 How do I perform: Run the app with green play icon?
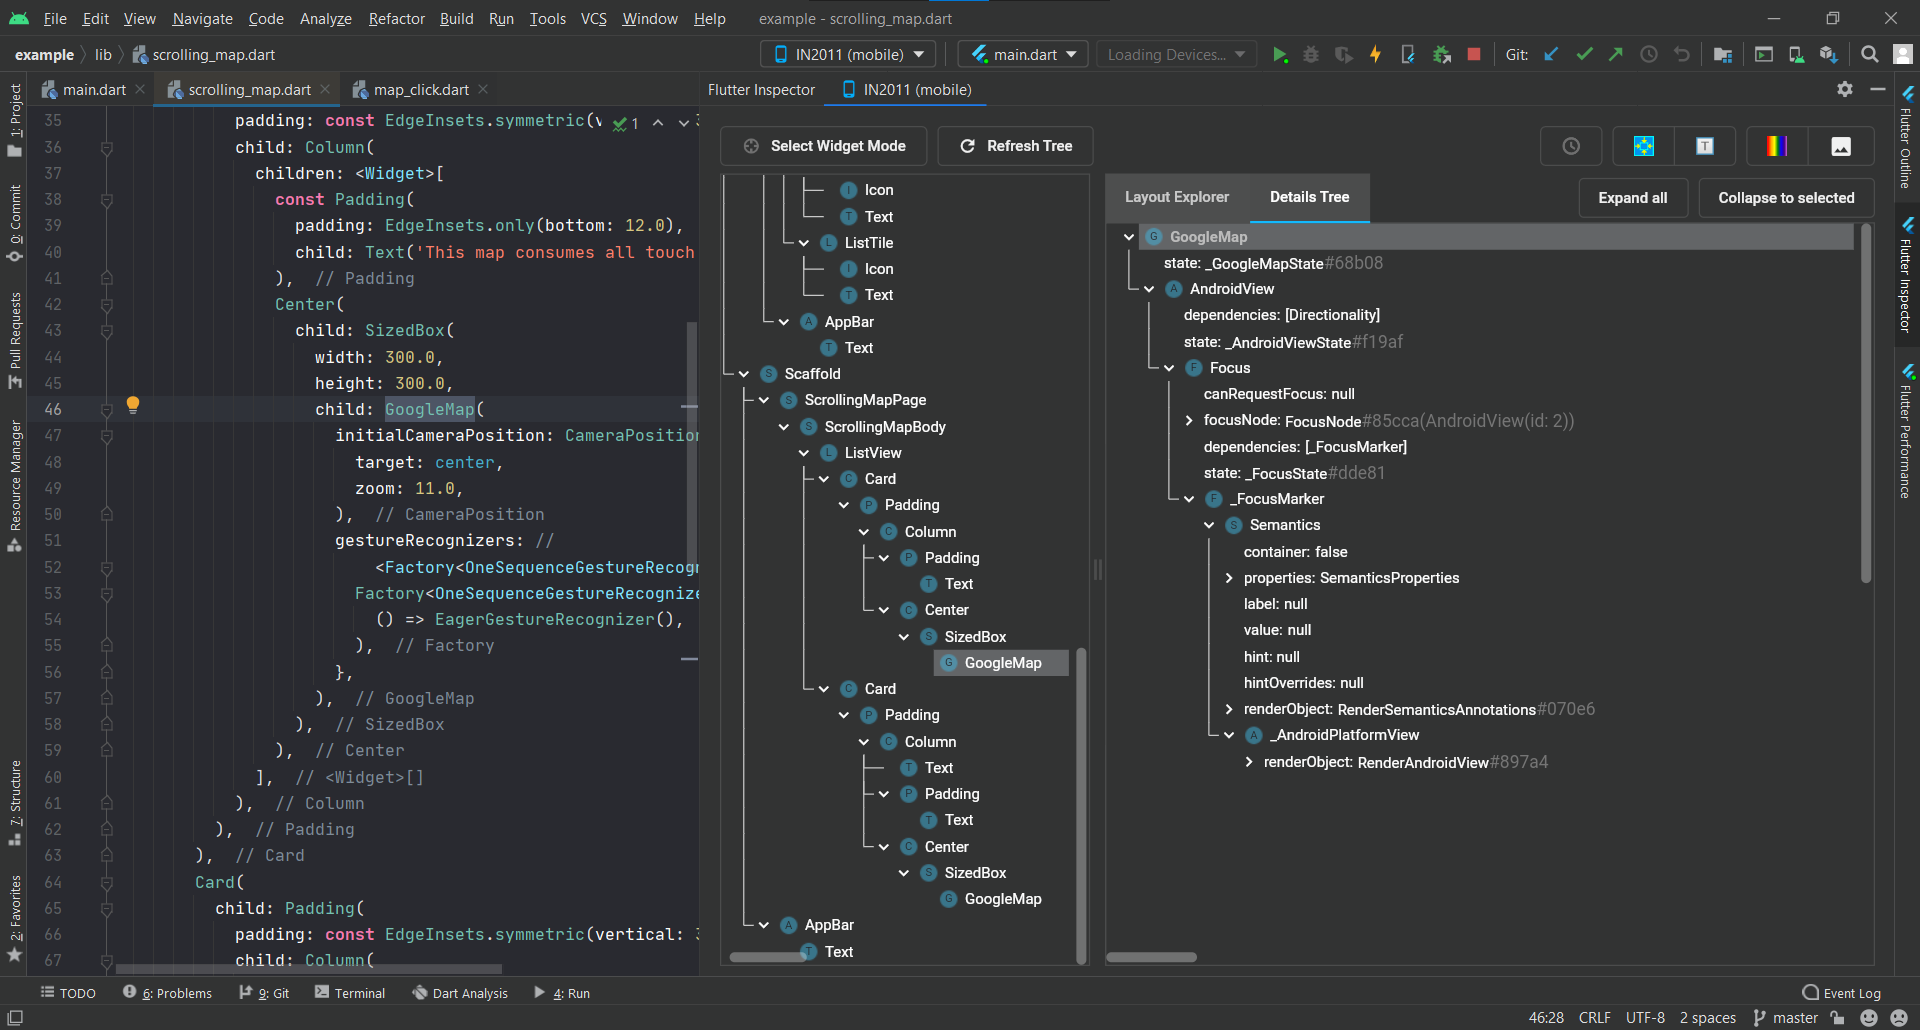1279,55
